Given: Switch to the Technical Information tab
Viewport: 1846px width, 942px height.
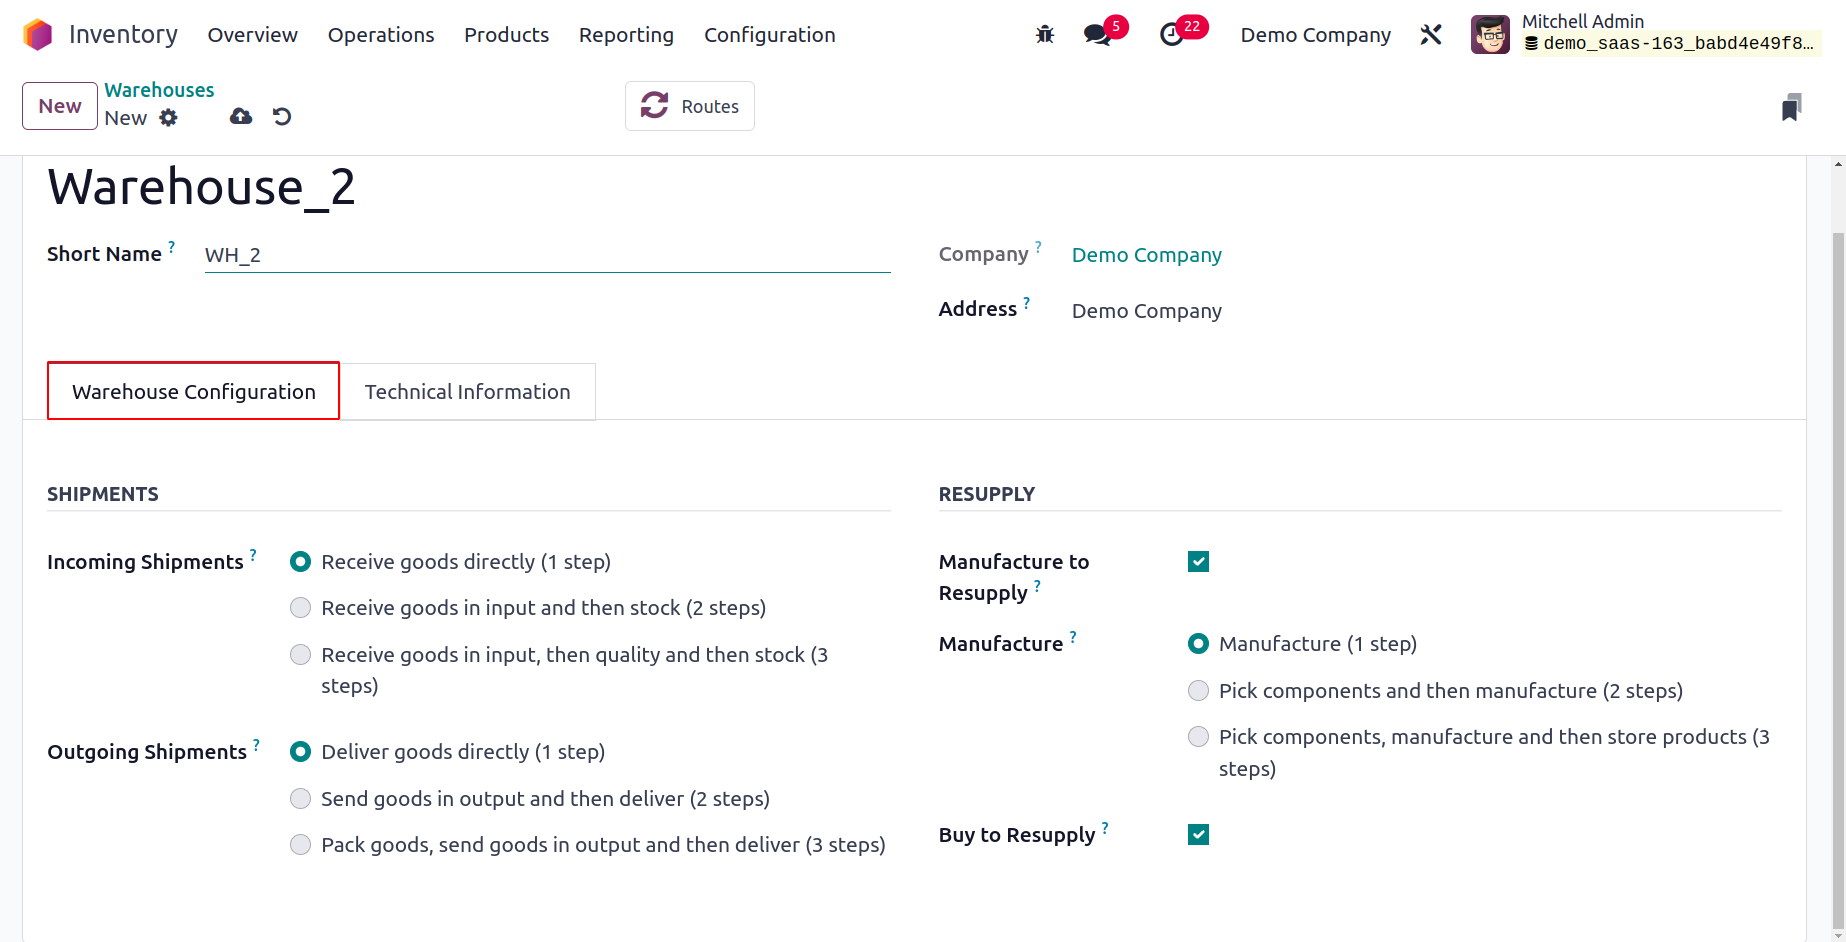Looking at the screenshot, I should point(468,392).
